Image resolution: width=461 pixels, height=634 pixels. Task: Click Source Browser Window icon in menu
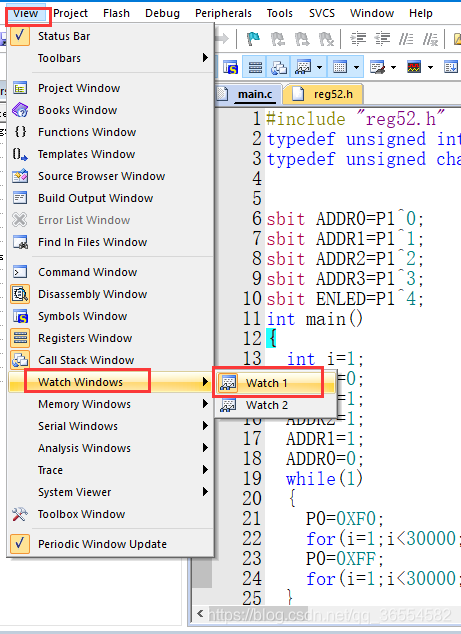(20, 176)
